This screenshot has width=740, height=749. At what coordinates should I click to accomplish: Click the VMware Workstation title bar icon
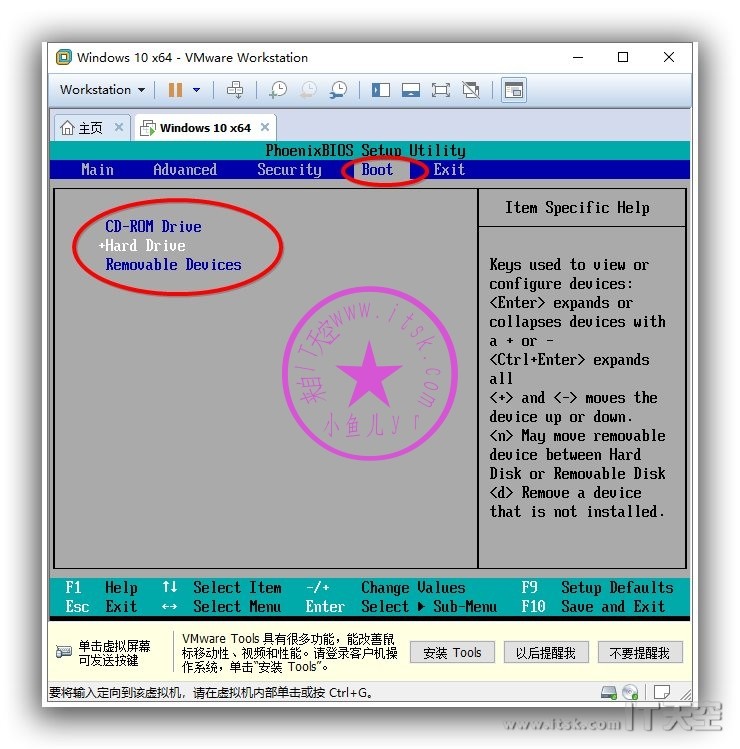point(64,57)
